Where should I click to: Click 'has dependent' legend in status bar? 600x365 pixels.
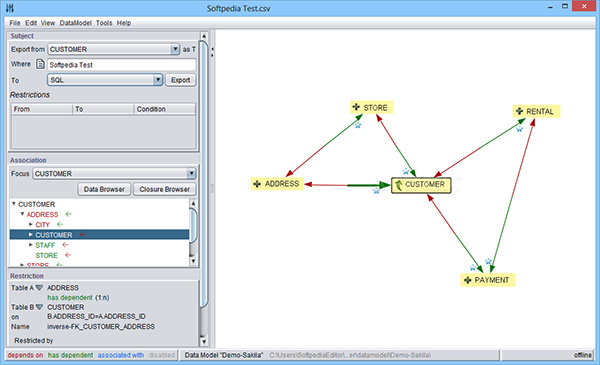(x=70, y=355)
